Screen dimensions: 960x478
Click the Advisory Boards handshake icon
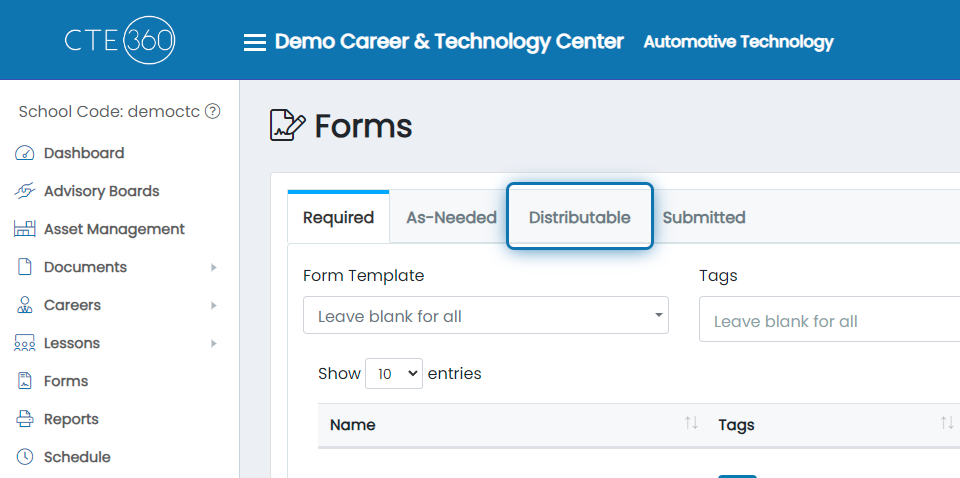[x=24, y=191]
